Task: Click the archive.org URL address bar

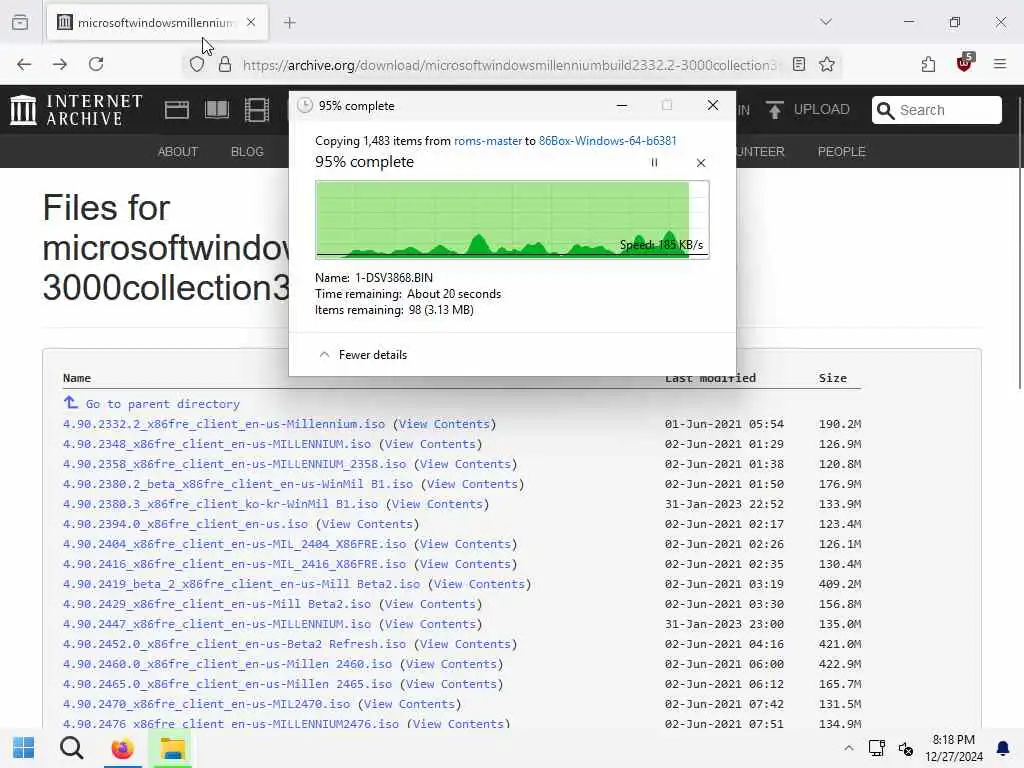Action: (509, 65)
